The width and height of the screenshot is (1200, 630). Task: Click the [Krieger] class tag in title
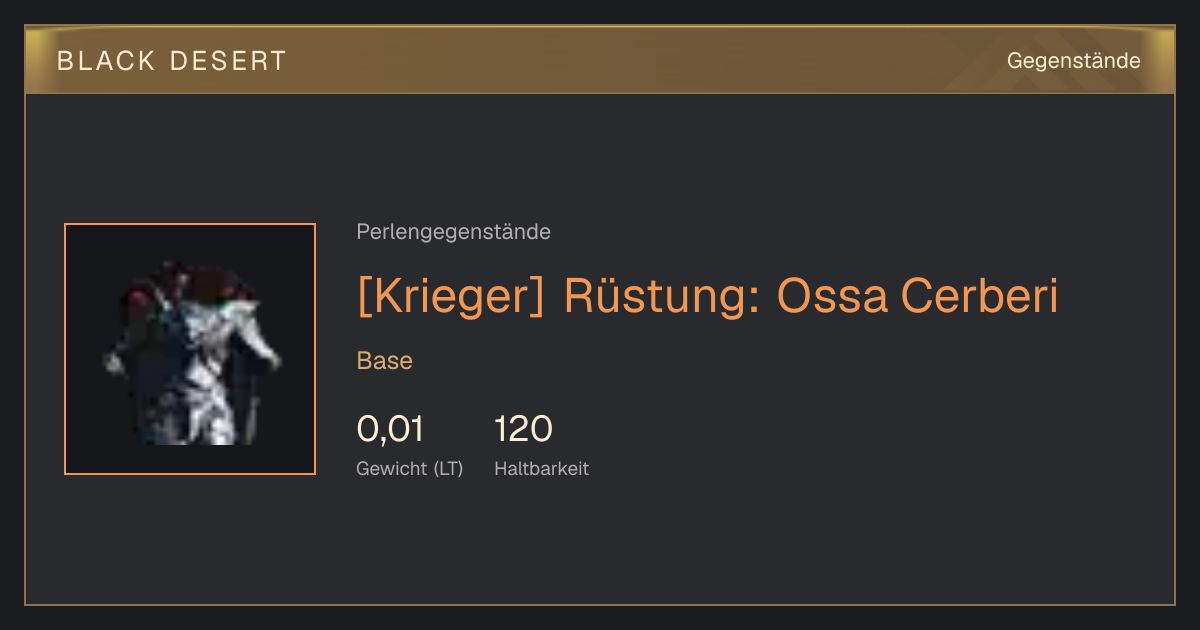click(451, 296)
